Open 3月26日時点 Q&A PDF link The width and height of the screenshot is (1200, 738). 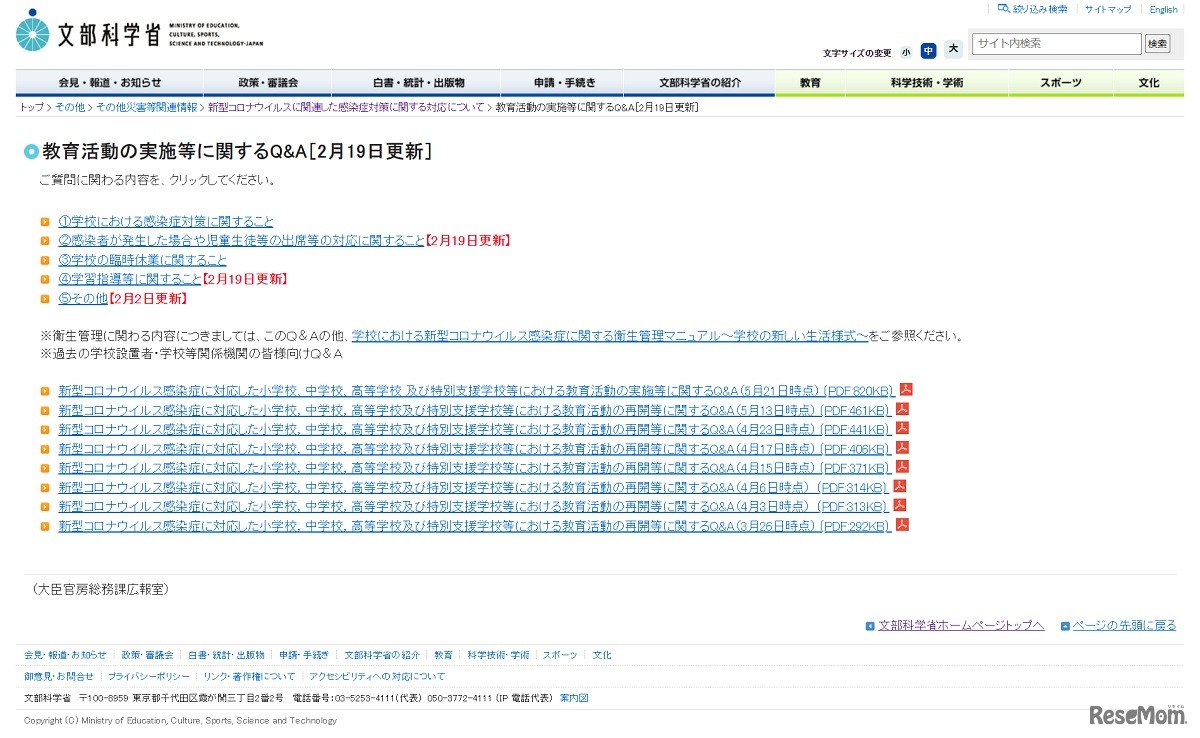click(474, 526)
